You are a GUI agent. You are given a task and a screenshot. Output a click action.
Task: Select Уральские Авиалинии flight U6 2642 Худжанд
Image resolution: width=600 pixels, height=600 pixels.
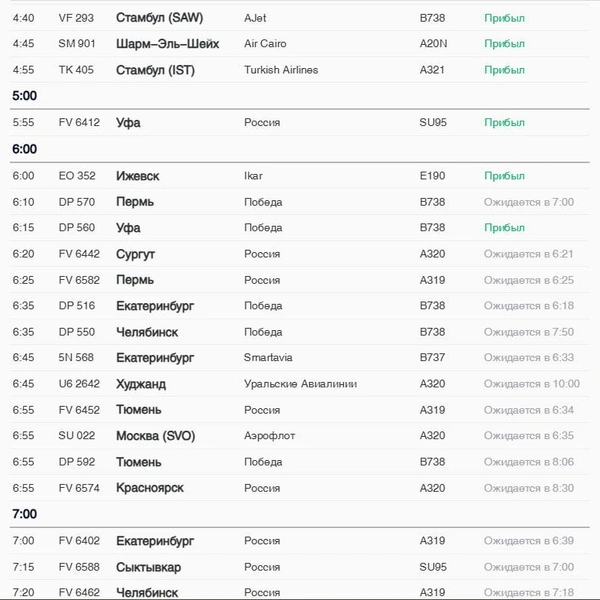click(300, 384)
